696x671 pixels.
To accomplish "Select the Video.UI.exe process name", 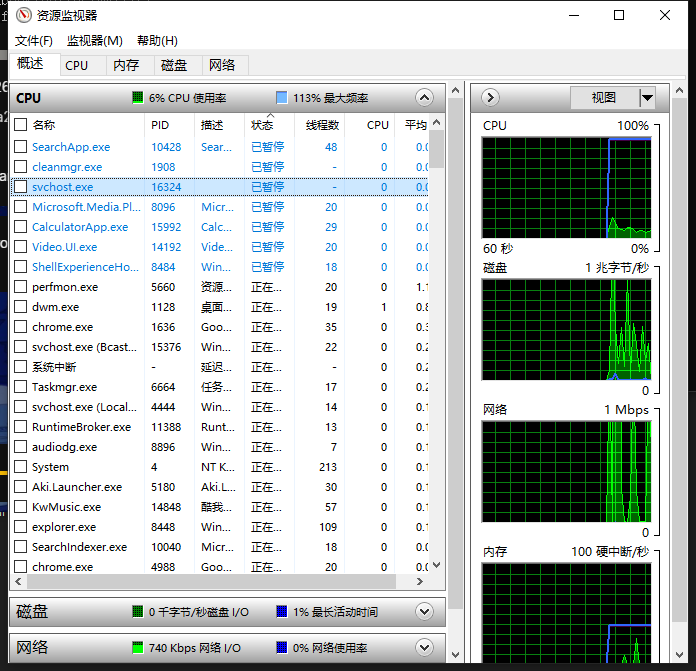I will 64,247.
